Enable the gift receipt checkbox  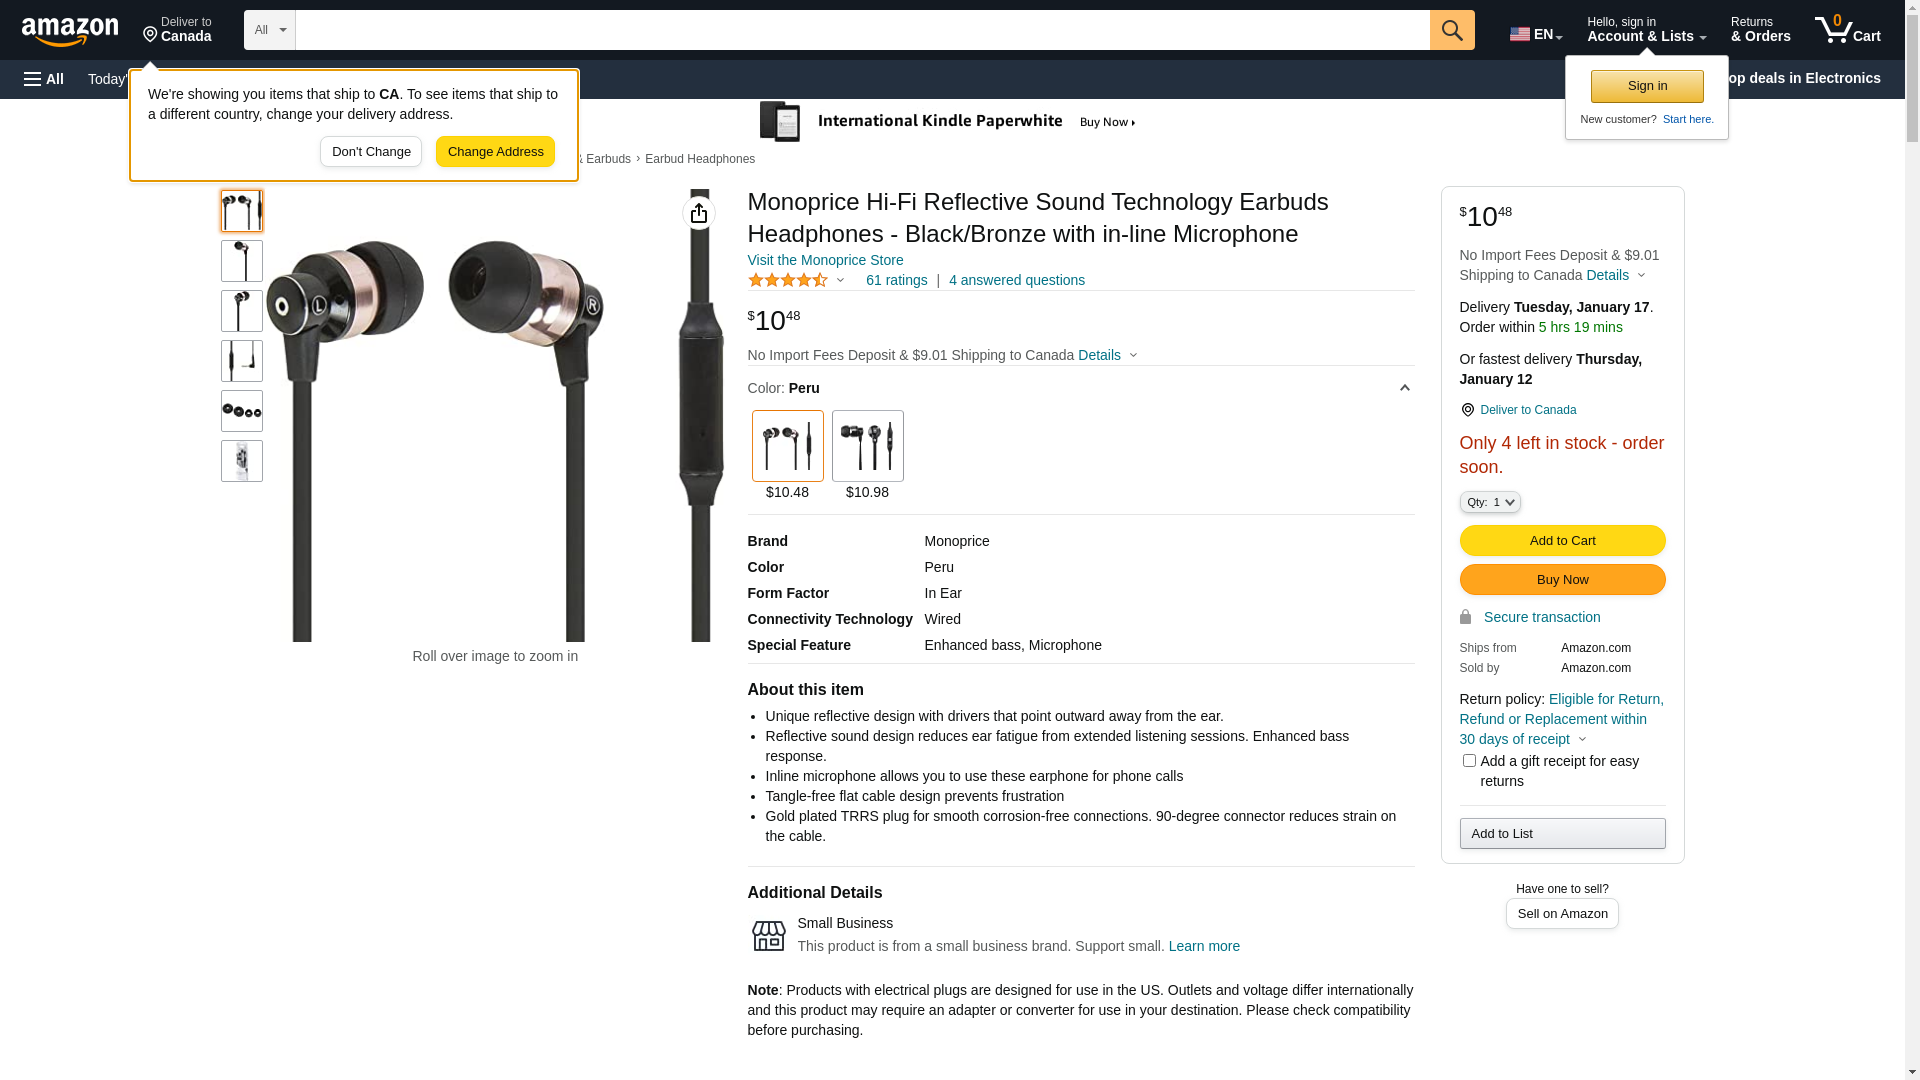point(1469,761)
